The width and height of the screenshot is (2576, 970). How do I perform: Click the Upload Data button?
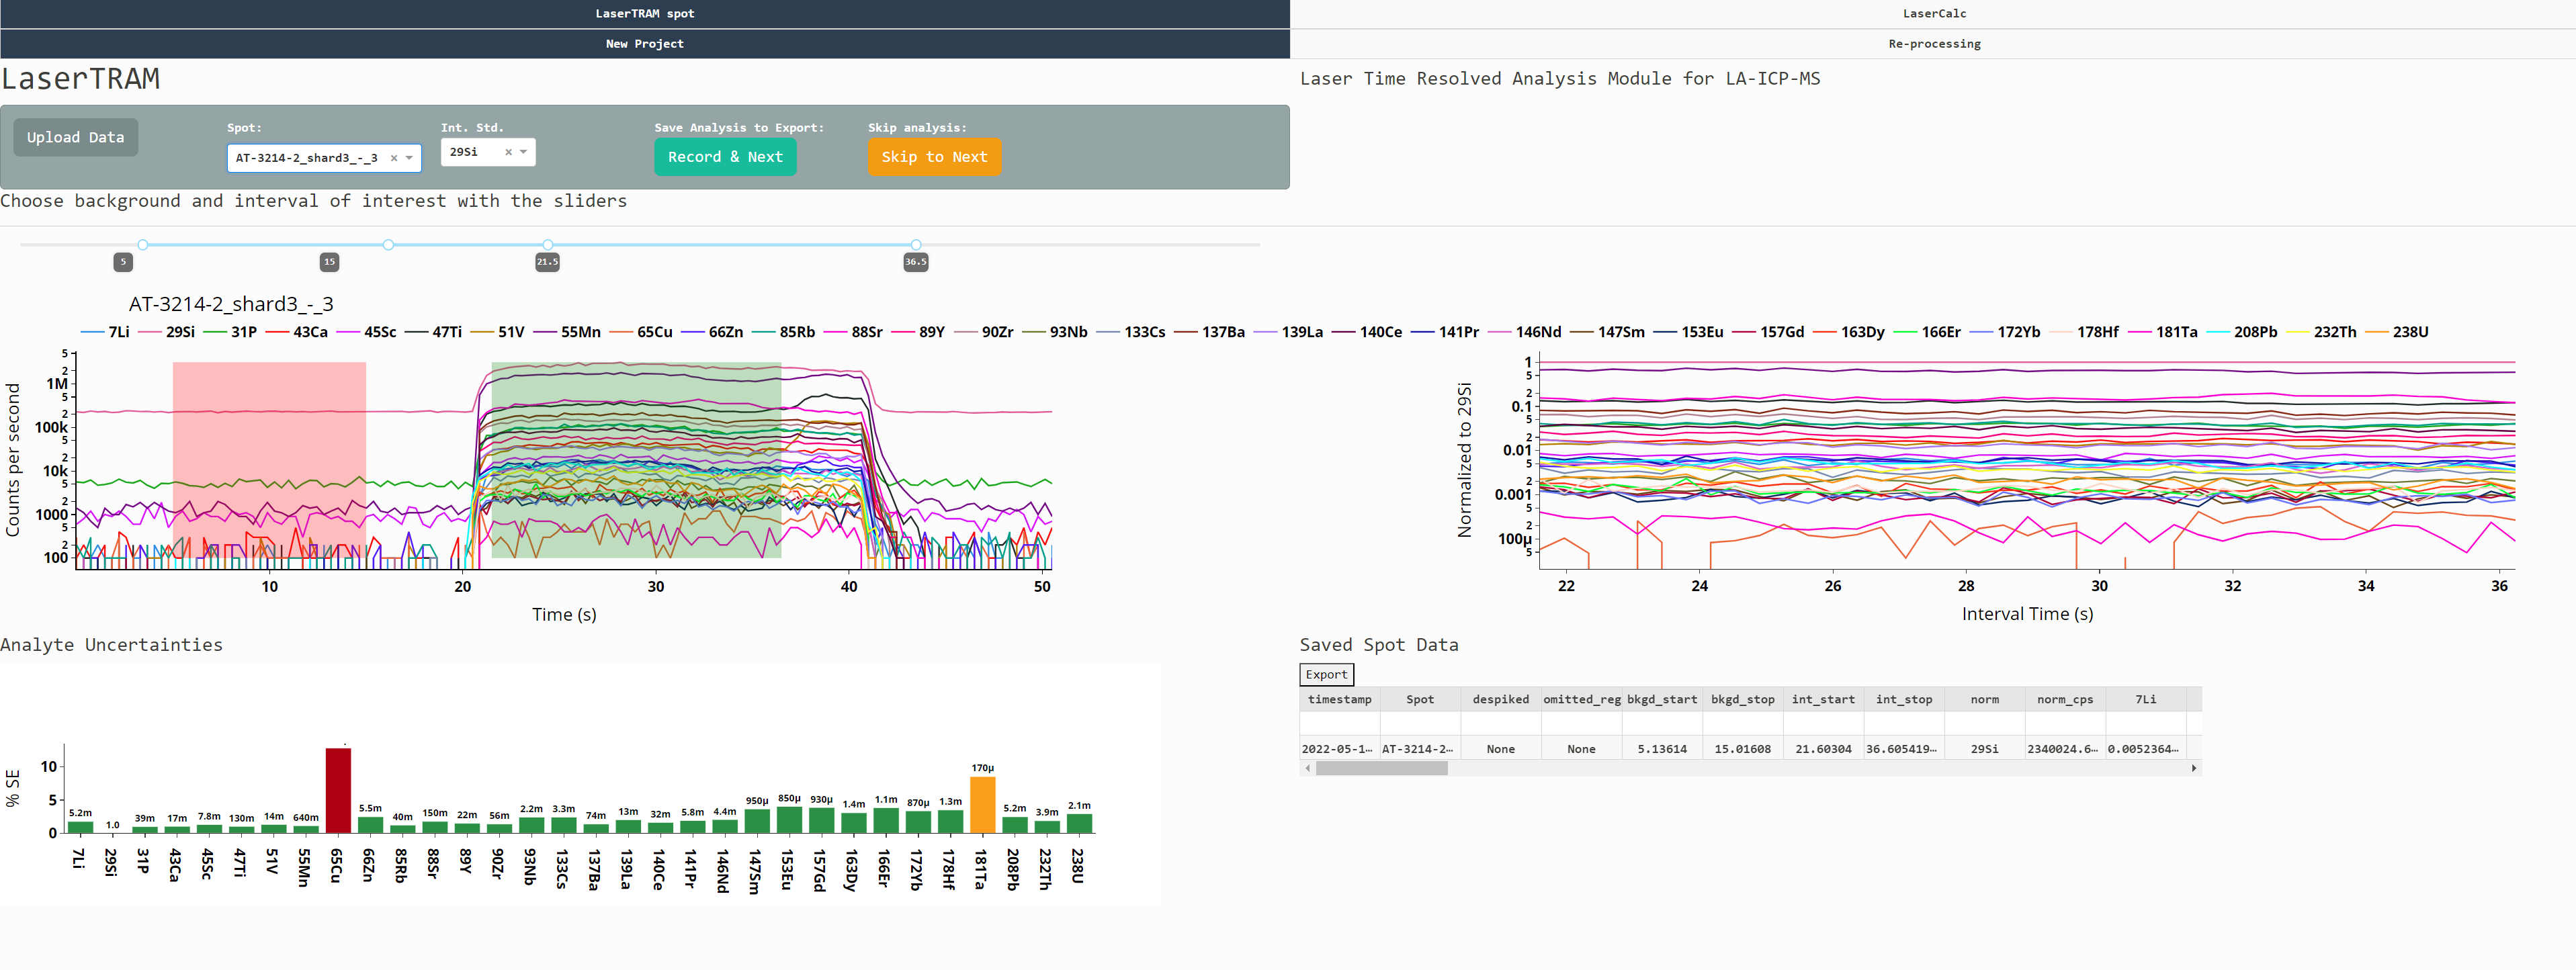76,138
